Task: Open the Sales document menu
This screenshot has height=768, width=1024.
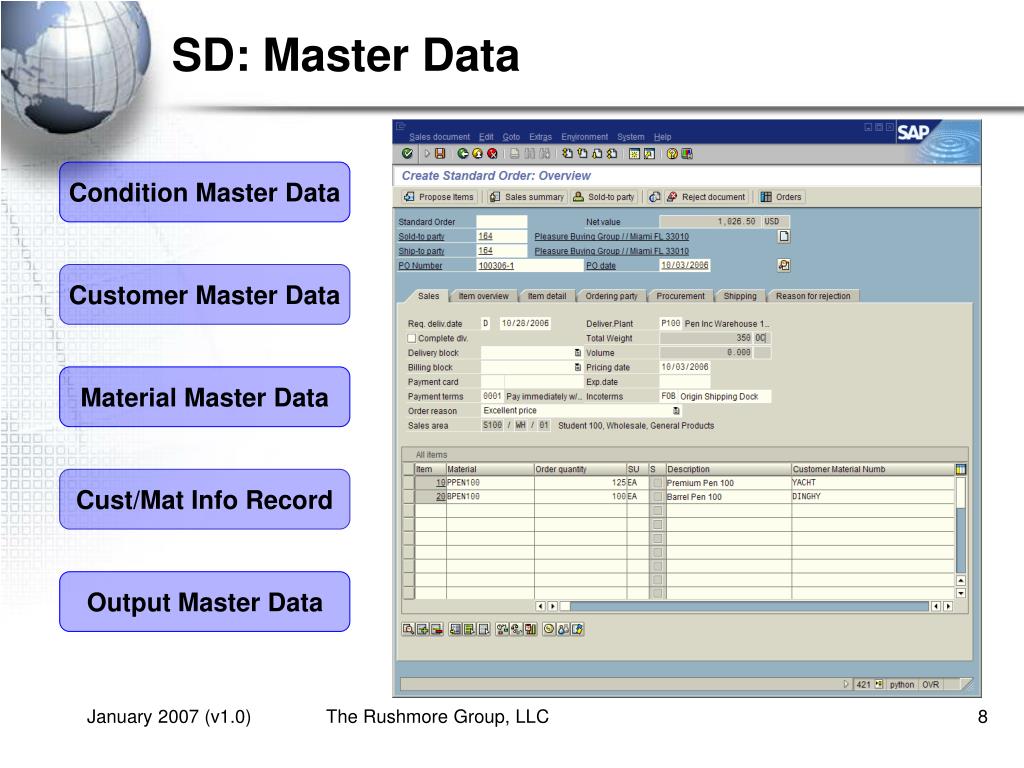Action: (x=440, y=136)
